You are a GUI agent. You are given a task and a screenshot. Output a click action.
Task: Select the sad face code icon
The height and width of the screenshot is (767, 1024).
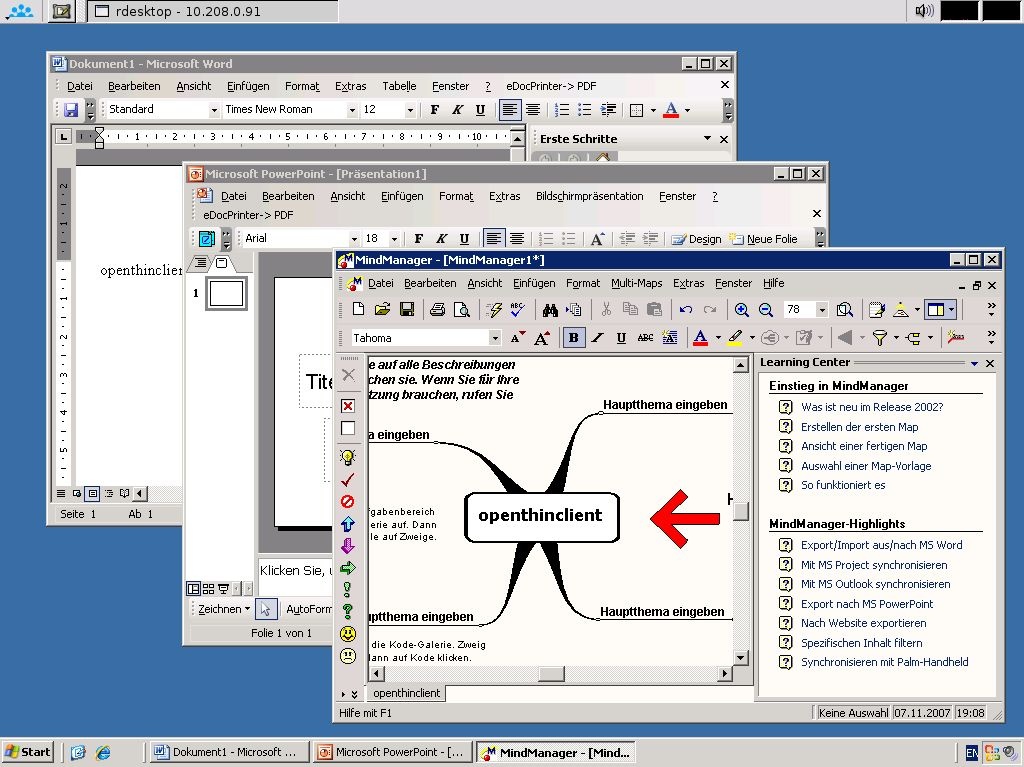[348, 655]
